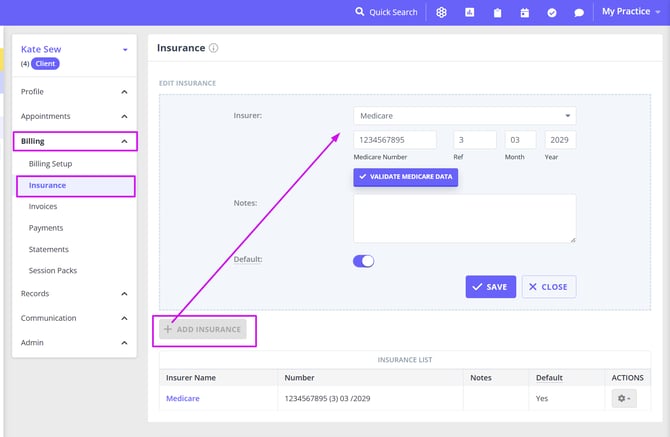
Task: Open the clipboard icon in top bar
Action: (497, 12)
